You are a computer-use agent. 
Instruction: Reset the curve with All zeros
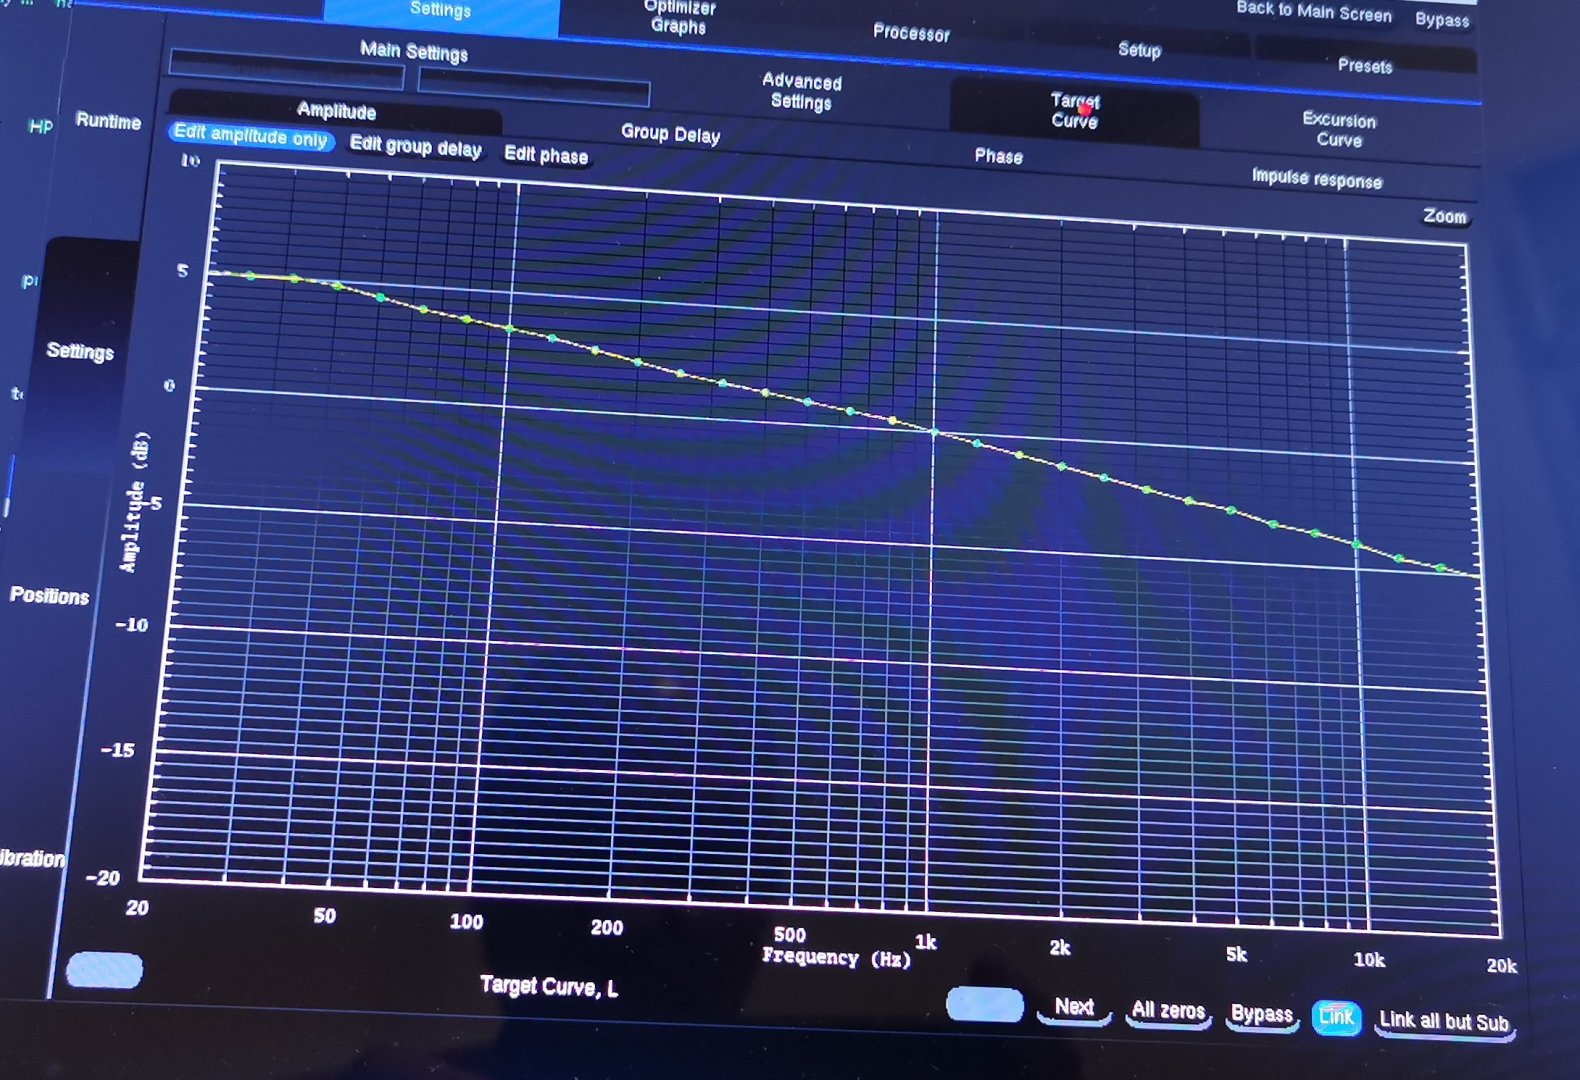point(1168,1011)
